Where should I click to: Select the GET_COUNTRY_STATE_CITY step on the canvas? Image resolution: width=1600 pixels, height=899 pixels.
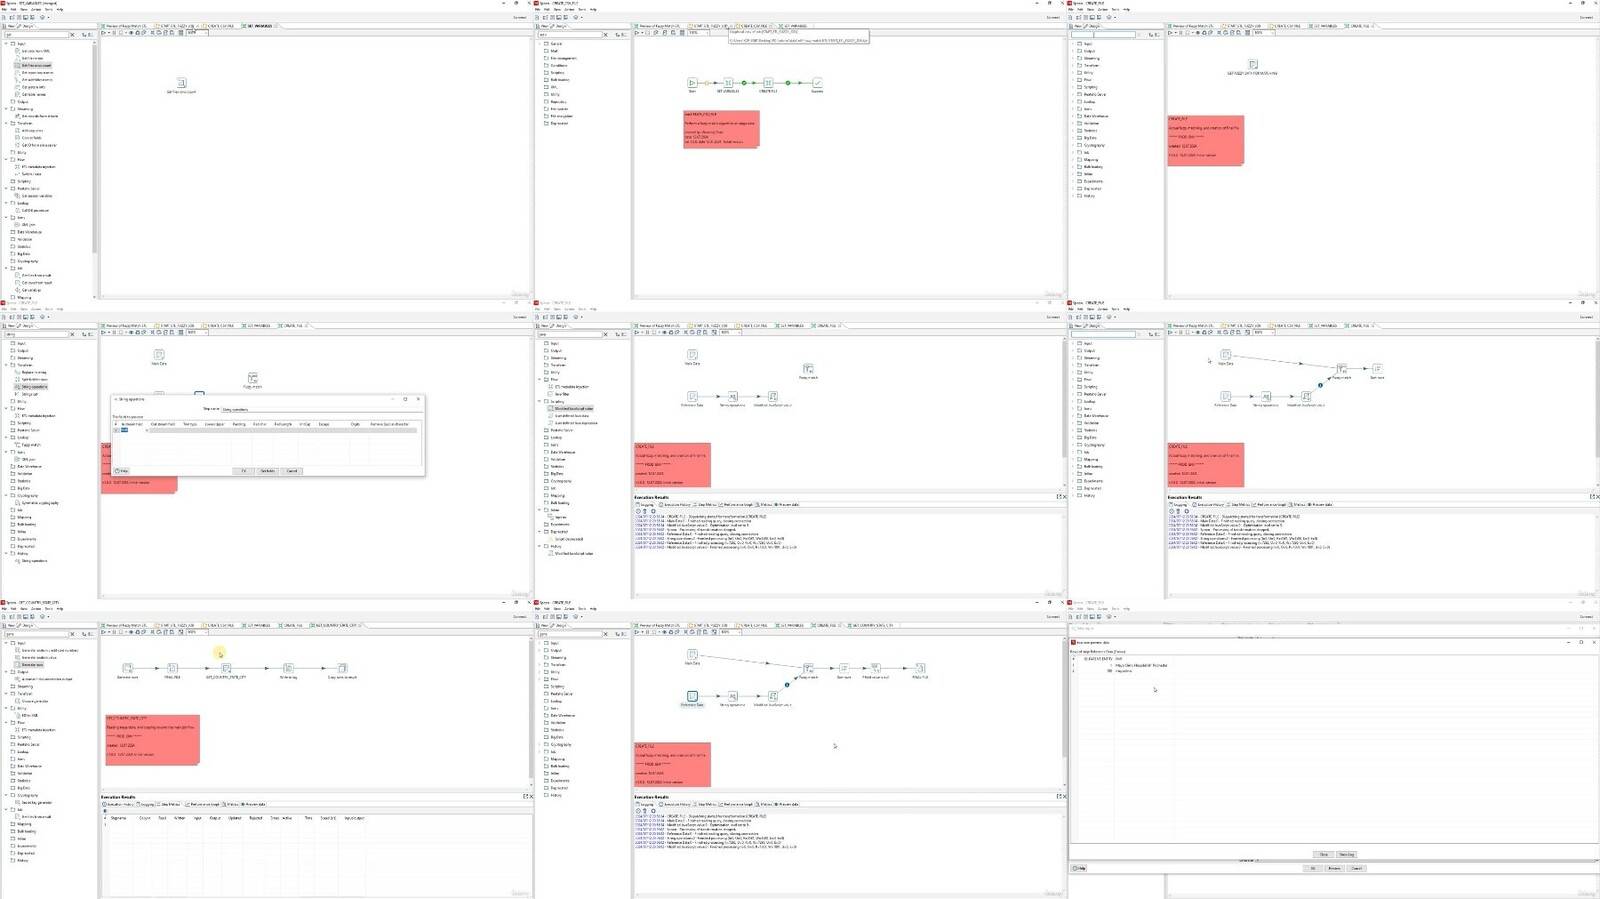[226, 668]
